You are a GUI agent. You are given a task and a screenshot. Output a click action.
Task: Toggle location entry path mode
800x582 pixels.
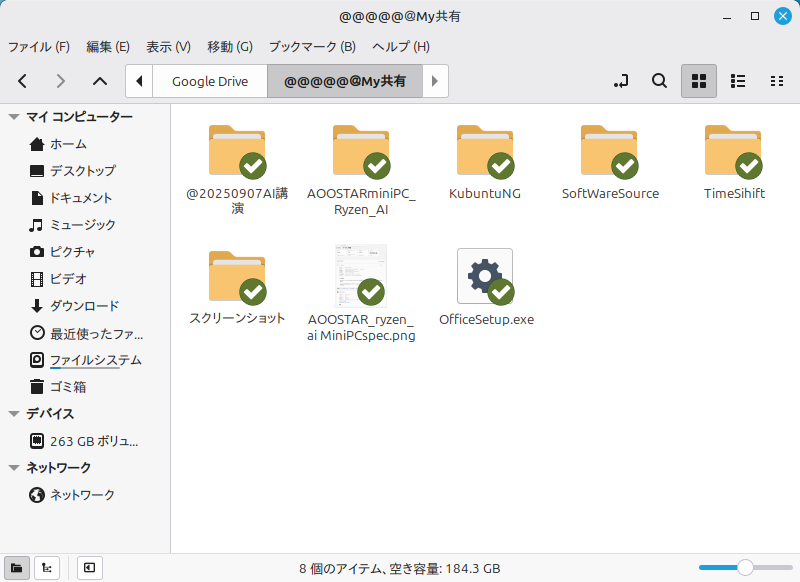tap(621, 81)
